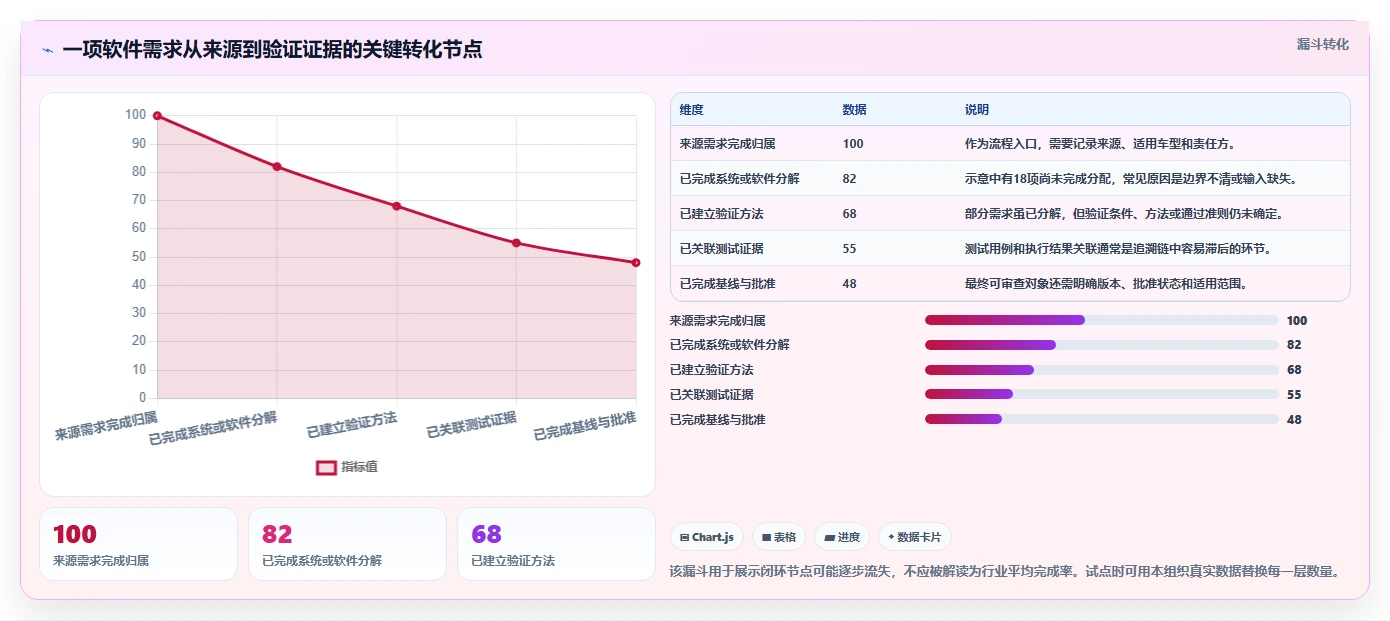Screen dimensions: 1390x621
Task: Click the 来源需求完成归属 progress bar
Action: point(1102,320)
